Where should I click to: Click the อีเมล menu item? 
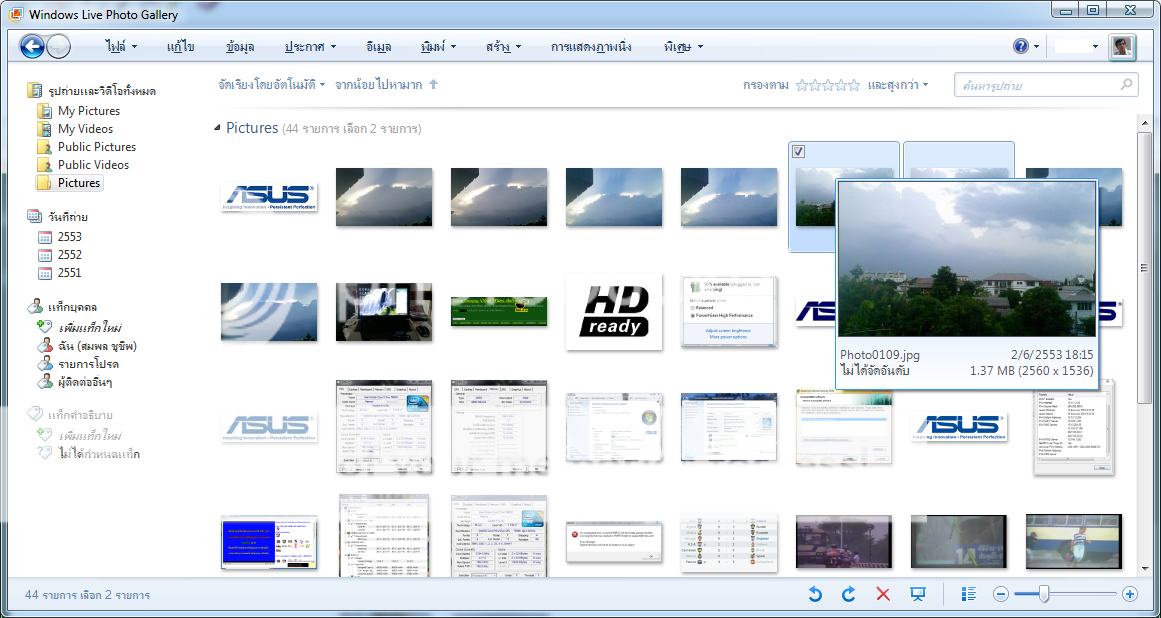pos(378,47)
